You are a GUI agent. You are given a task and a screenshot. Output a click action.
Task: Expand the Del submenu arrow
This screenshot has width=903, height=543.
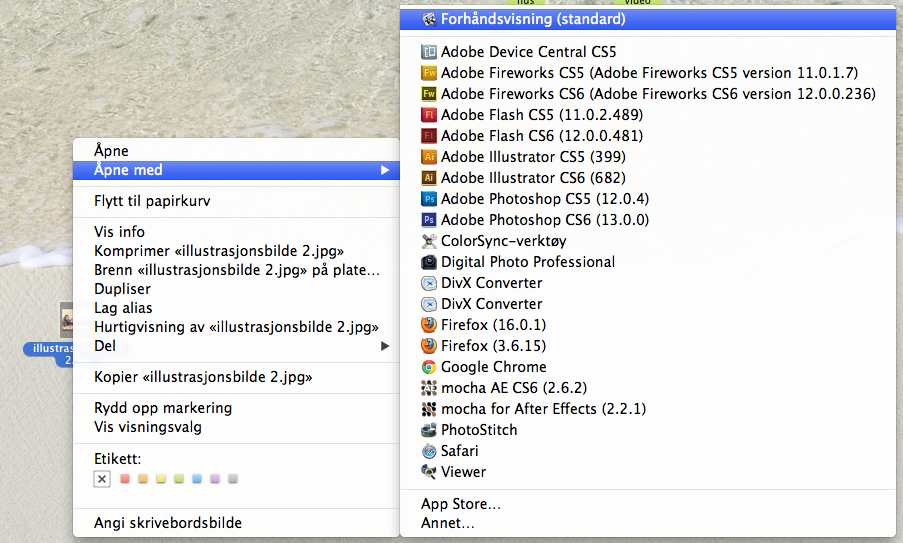[x=385, y=346]
